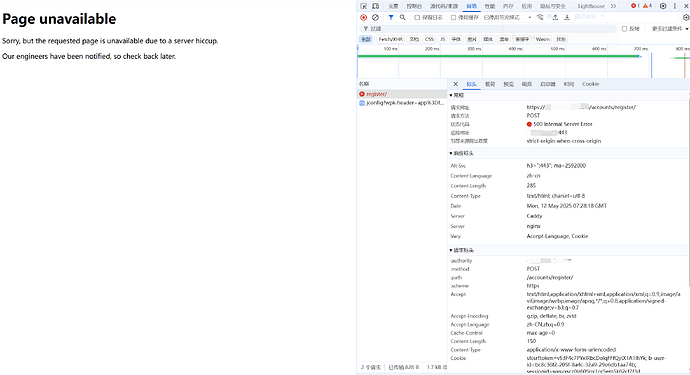Screen dimensions: 690x375
Task: Clear the network log
Action: pyautogui.click(x=375, y=18)
